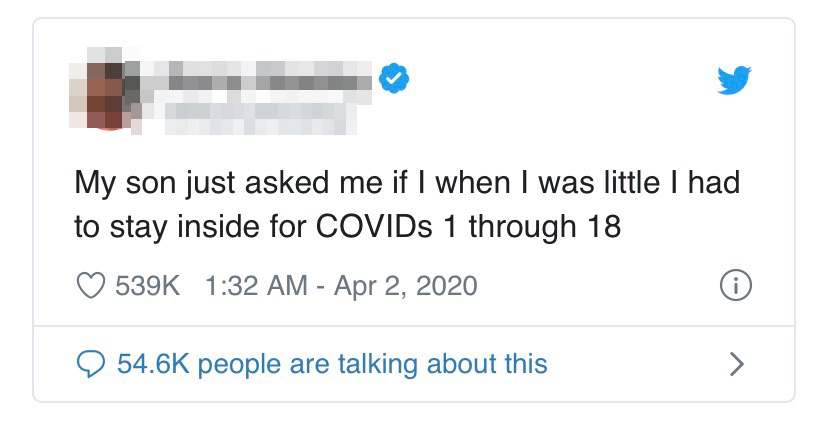Click the first line starting "My son just asked"
The height and width of the screenshot is (436, 828).
click(x=407, y=186)
